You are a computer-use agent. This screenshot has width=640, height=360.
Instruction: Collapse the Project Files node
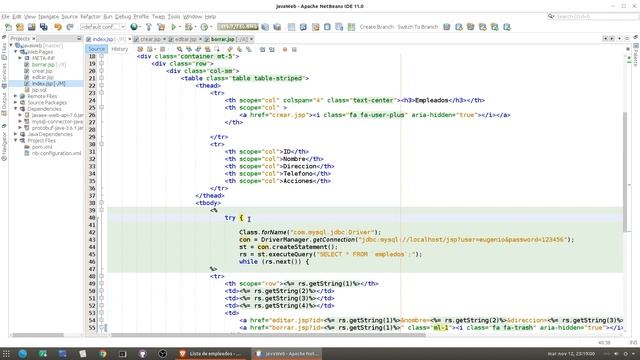coord(16,140)
